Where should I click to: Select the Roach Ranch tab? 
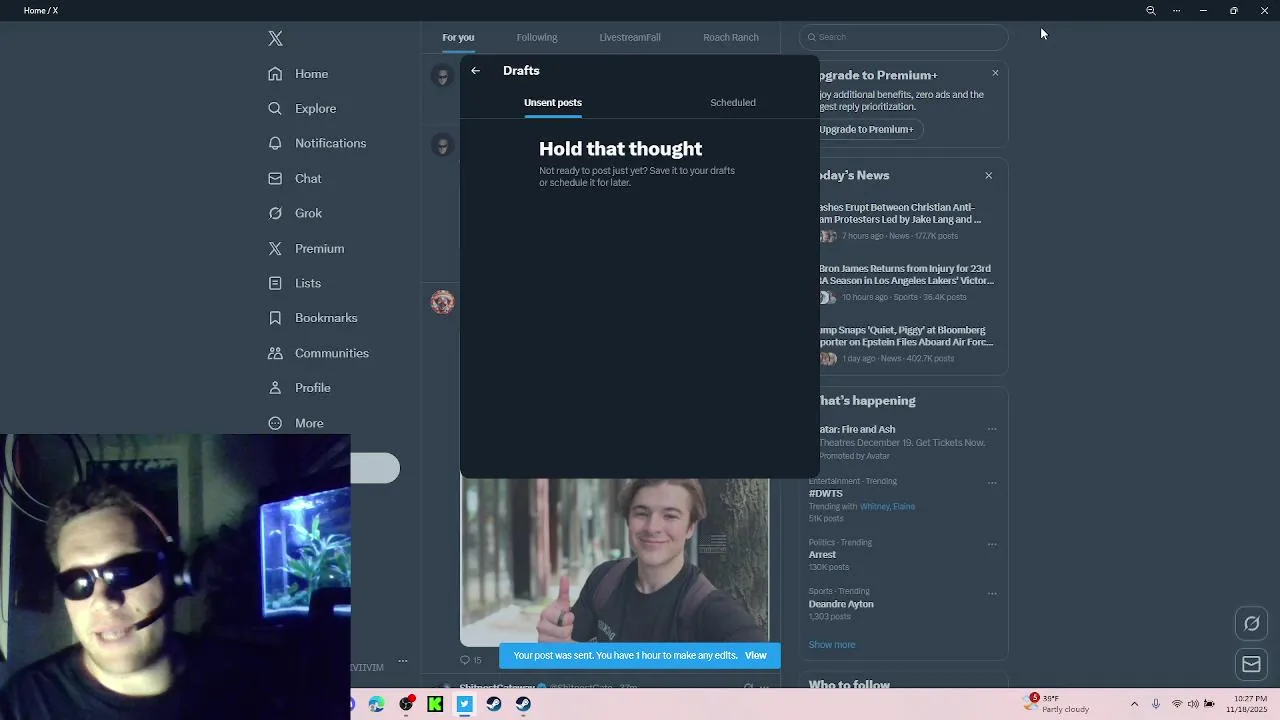pyautogui.click(x=731, y=37)
